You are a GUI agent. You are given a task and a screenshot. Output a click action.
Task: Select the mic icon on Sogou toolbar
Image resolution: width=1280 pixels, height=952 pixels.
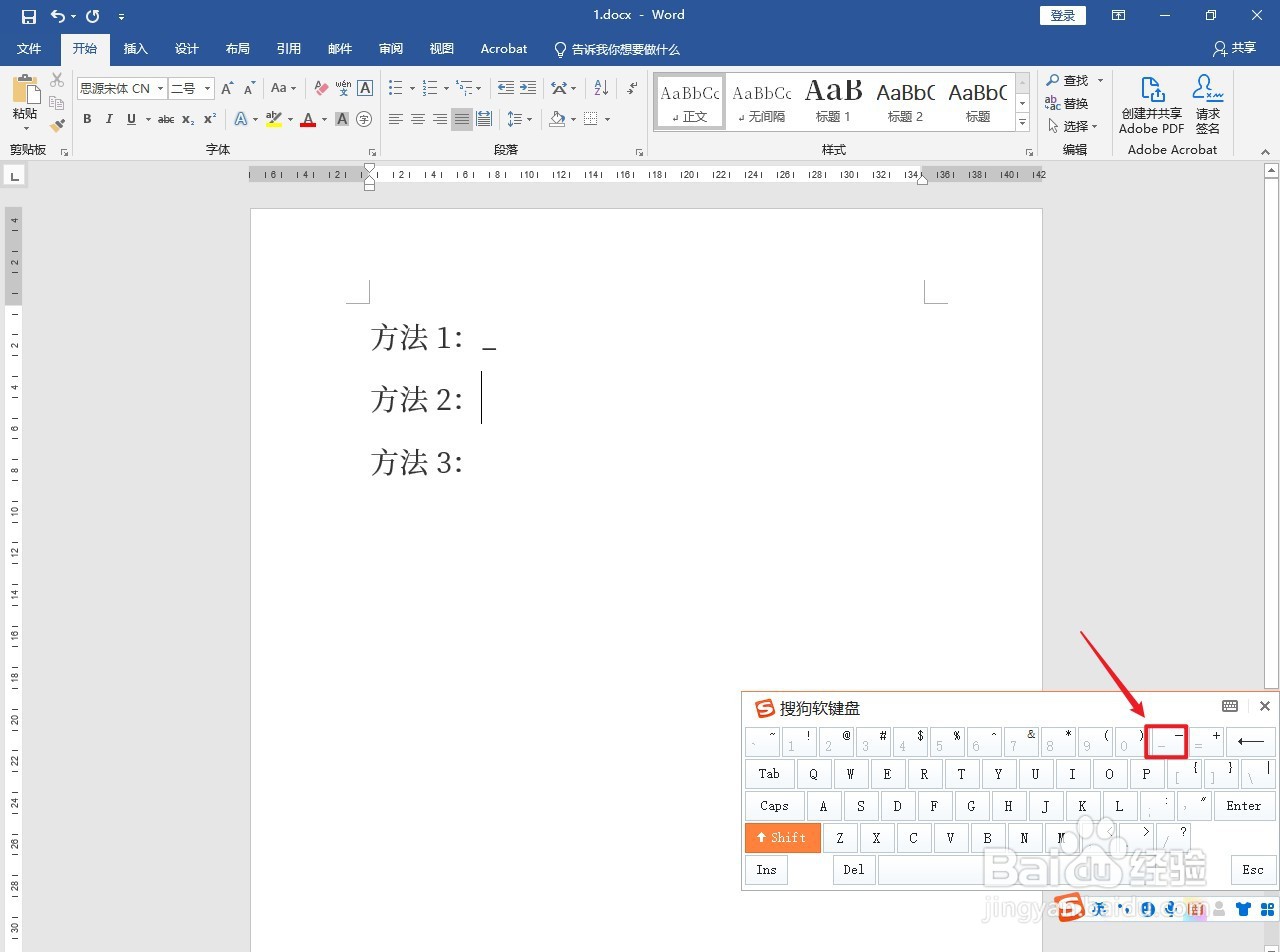coord(1170,908)
